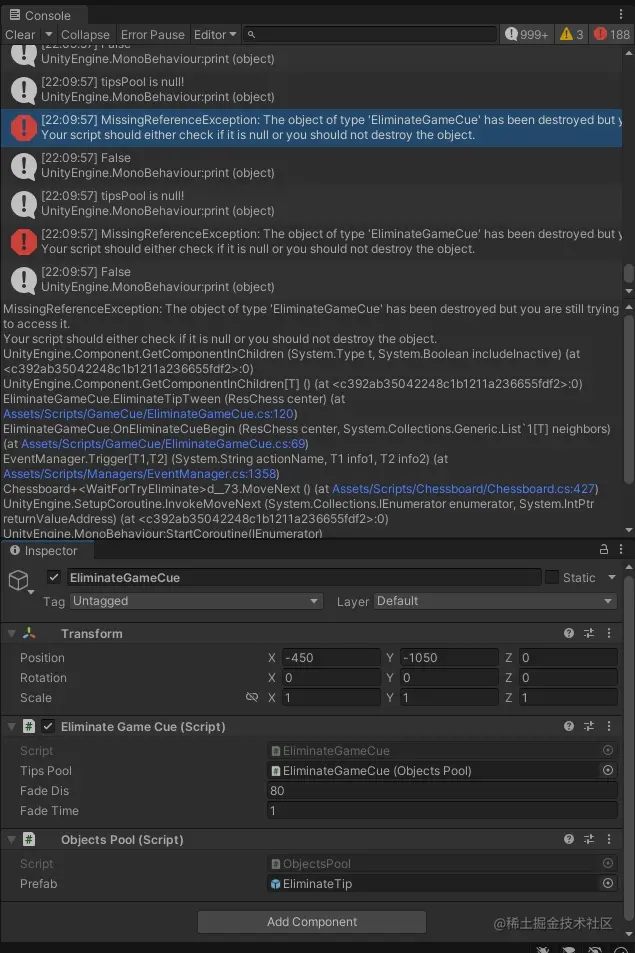The image size is (635, 953).
Task: Select the Tips Pool object reference field
Action: (x=433, y=771)
